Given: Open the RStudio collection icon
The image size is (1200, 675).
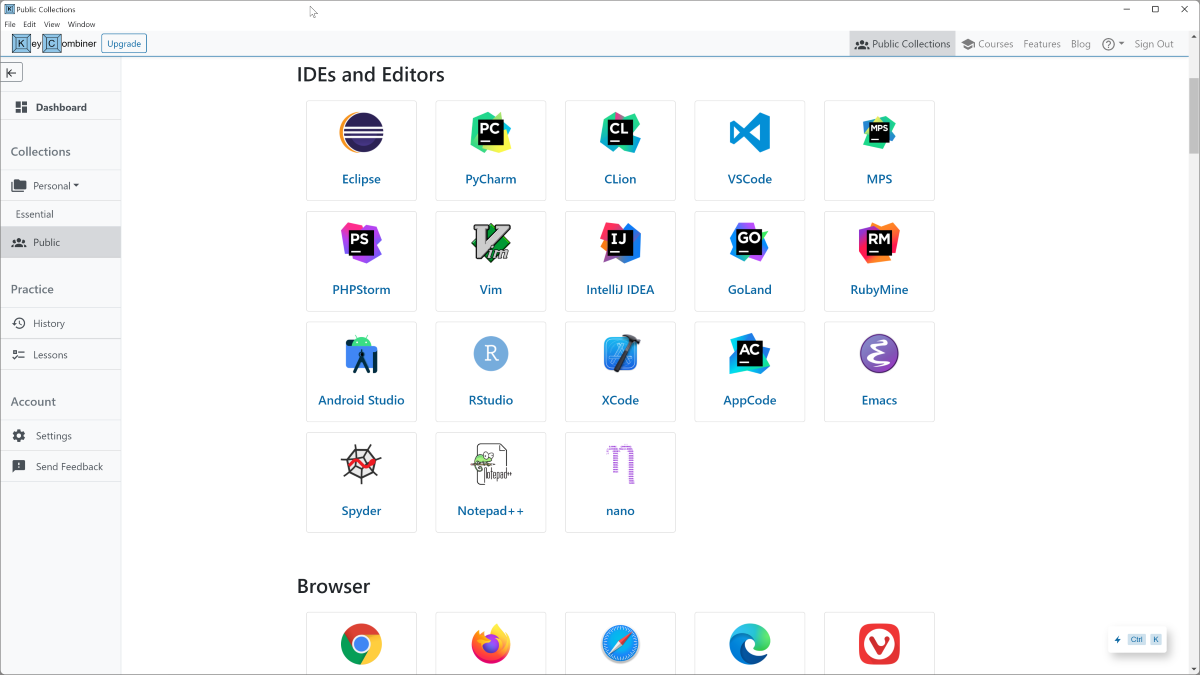Looking at the screenshot, I should [491, 354].
